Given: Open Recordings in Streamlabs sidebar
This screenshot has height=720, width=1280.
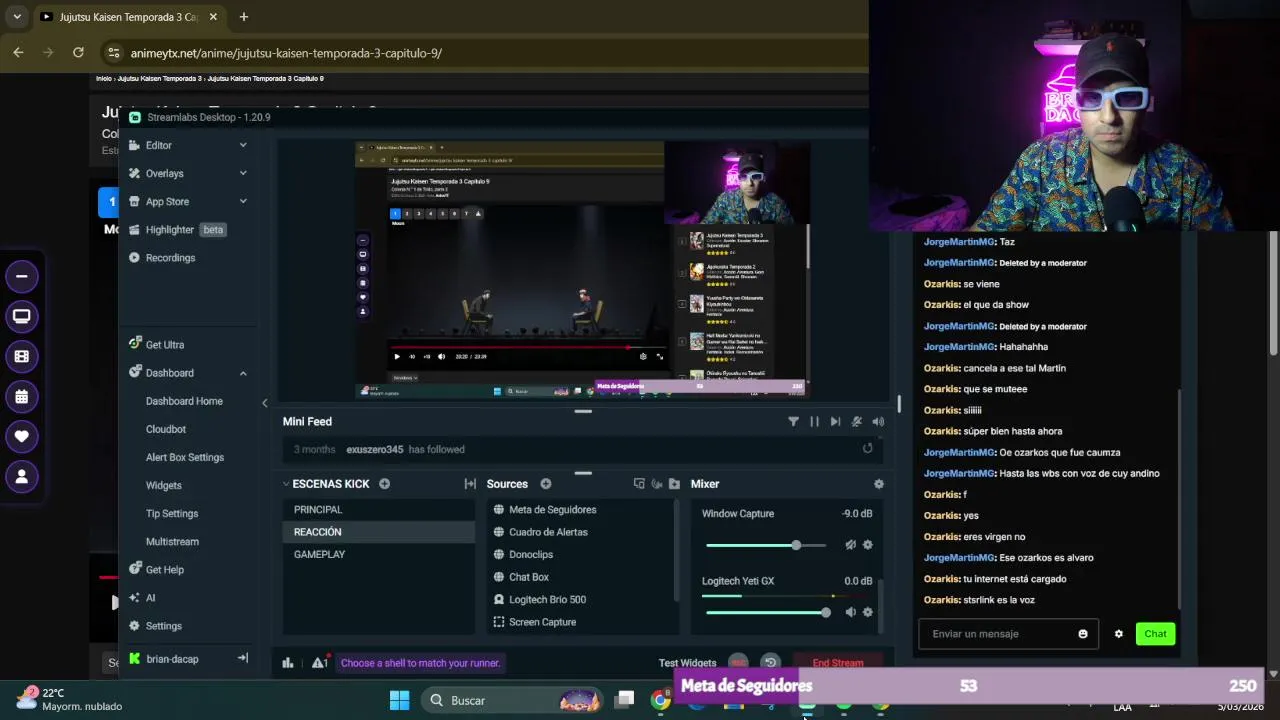Looking at the screenshot, I should (x=170, y=257).
